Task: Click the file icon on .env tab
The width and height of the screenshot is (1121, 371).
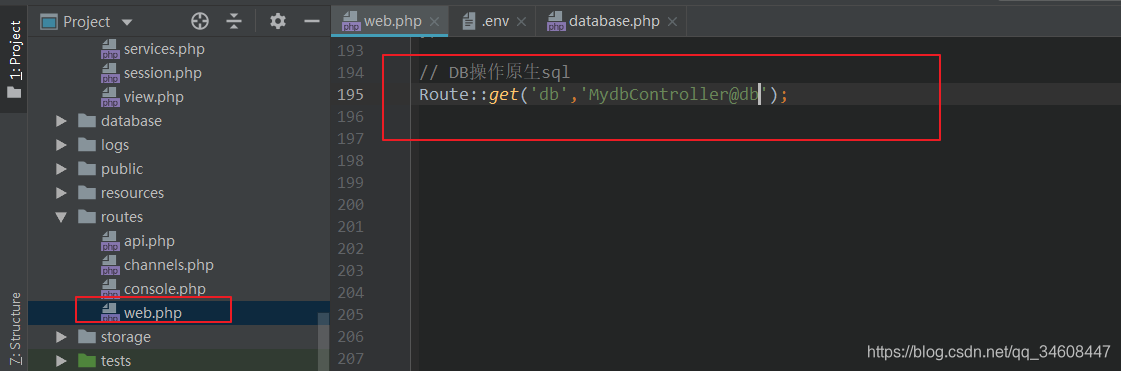Action: tap(469, 21)
